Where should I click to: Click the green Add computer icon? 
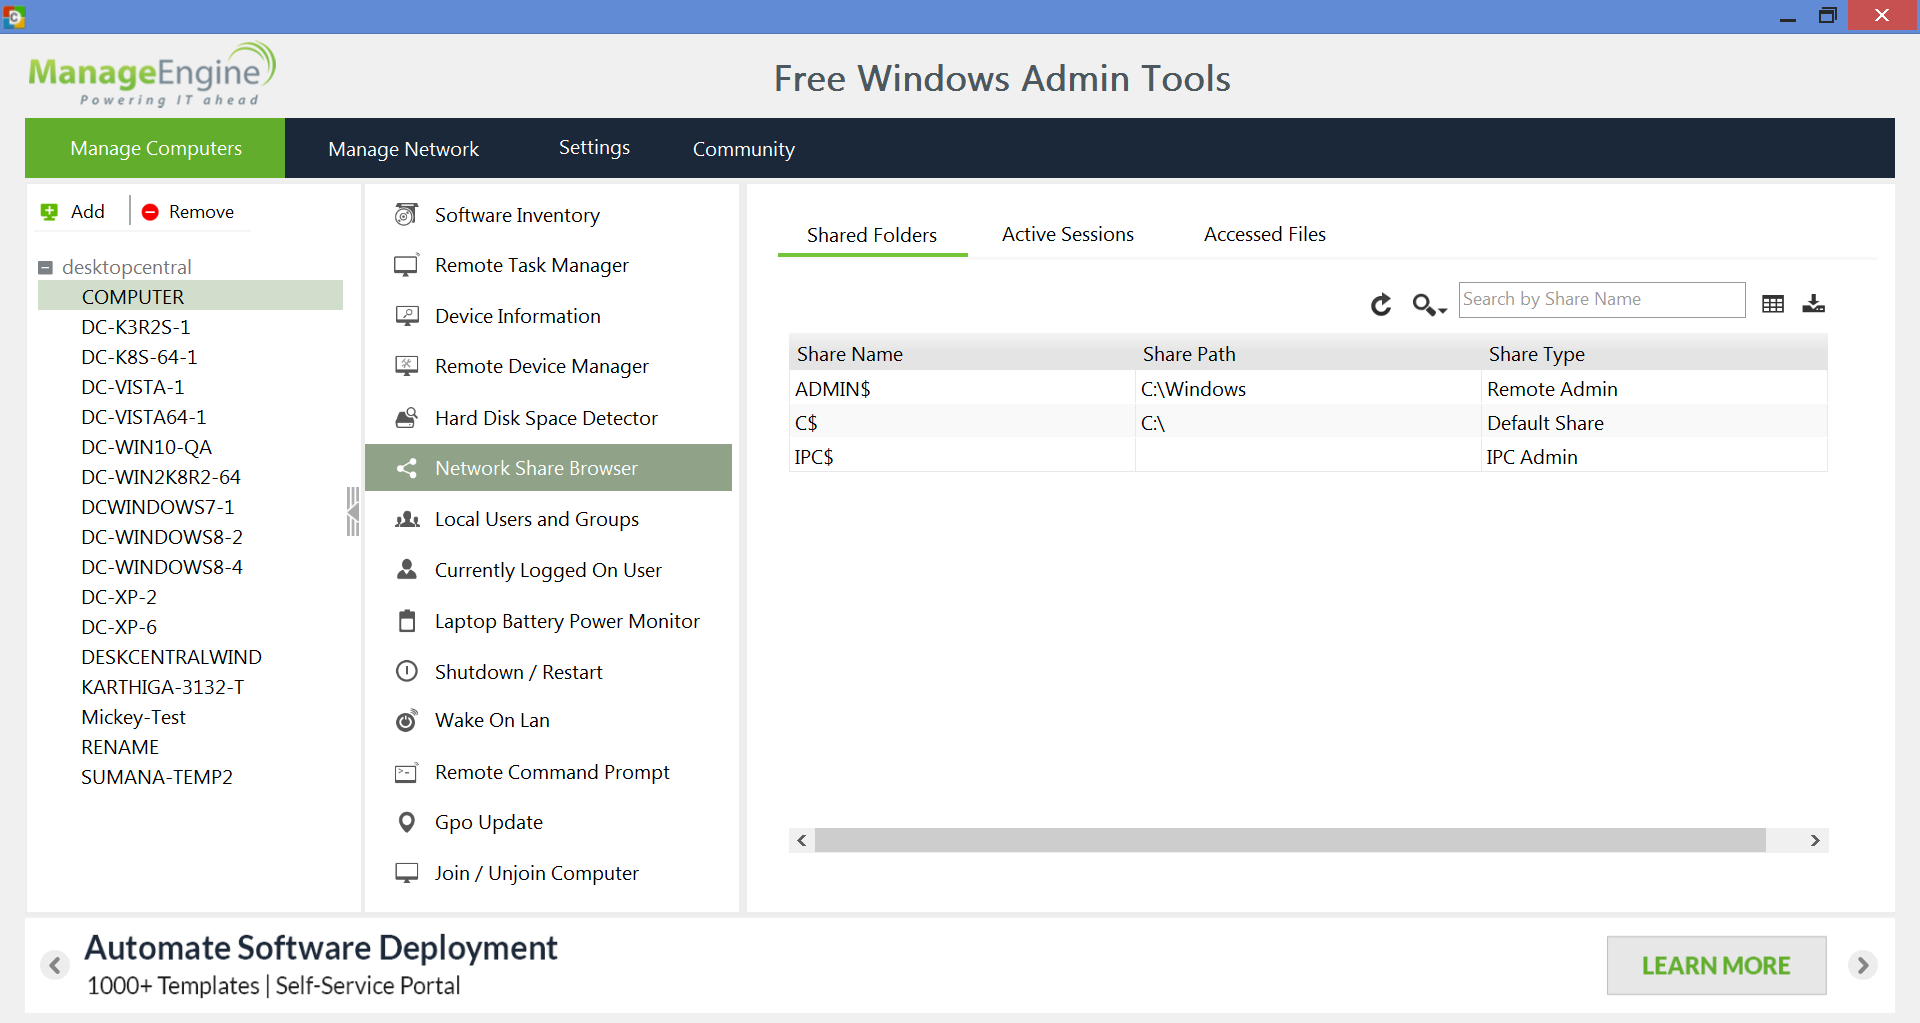point(49,212)
